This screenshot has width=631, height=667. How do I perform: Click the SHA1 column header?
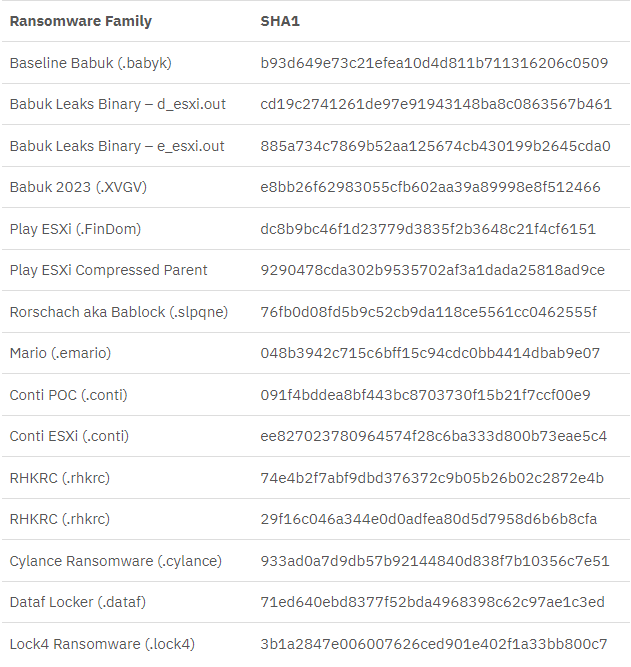(x=279, y=21)
